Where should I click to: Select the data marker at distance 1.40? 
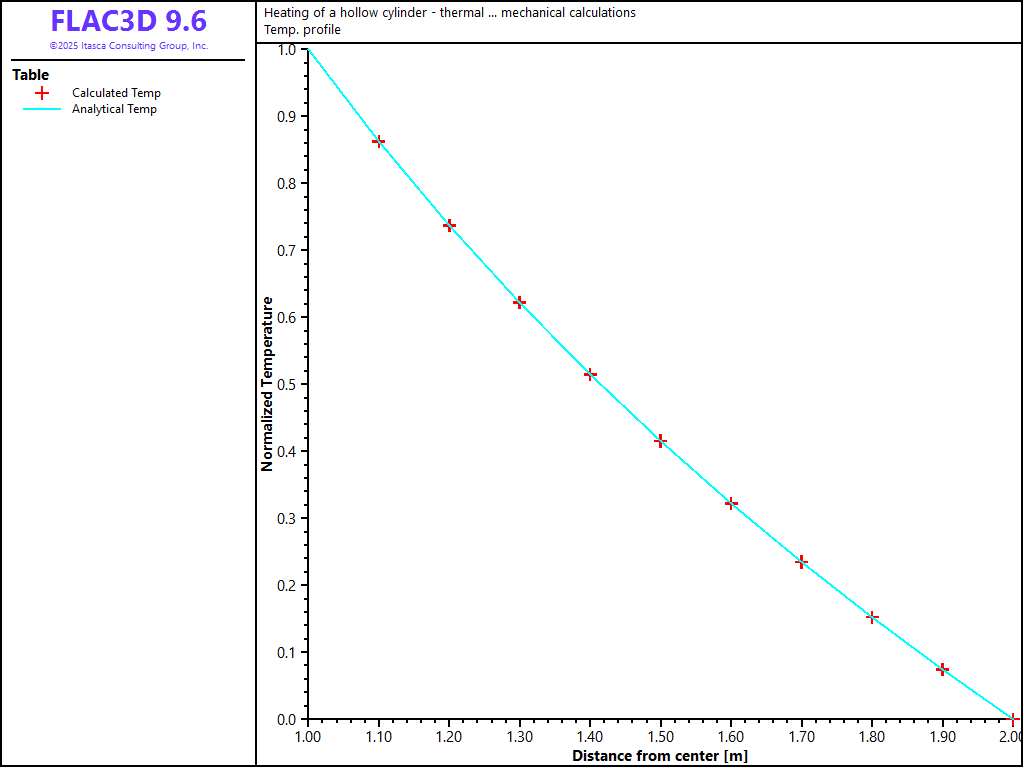(590, 374)
